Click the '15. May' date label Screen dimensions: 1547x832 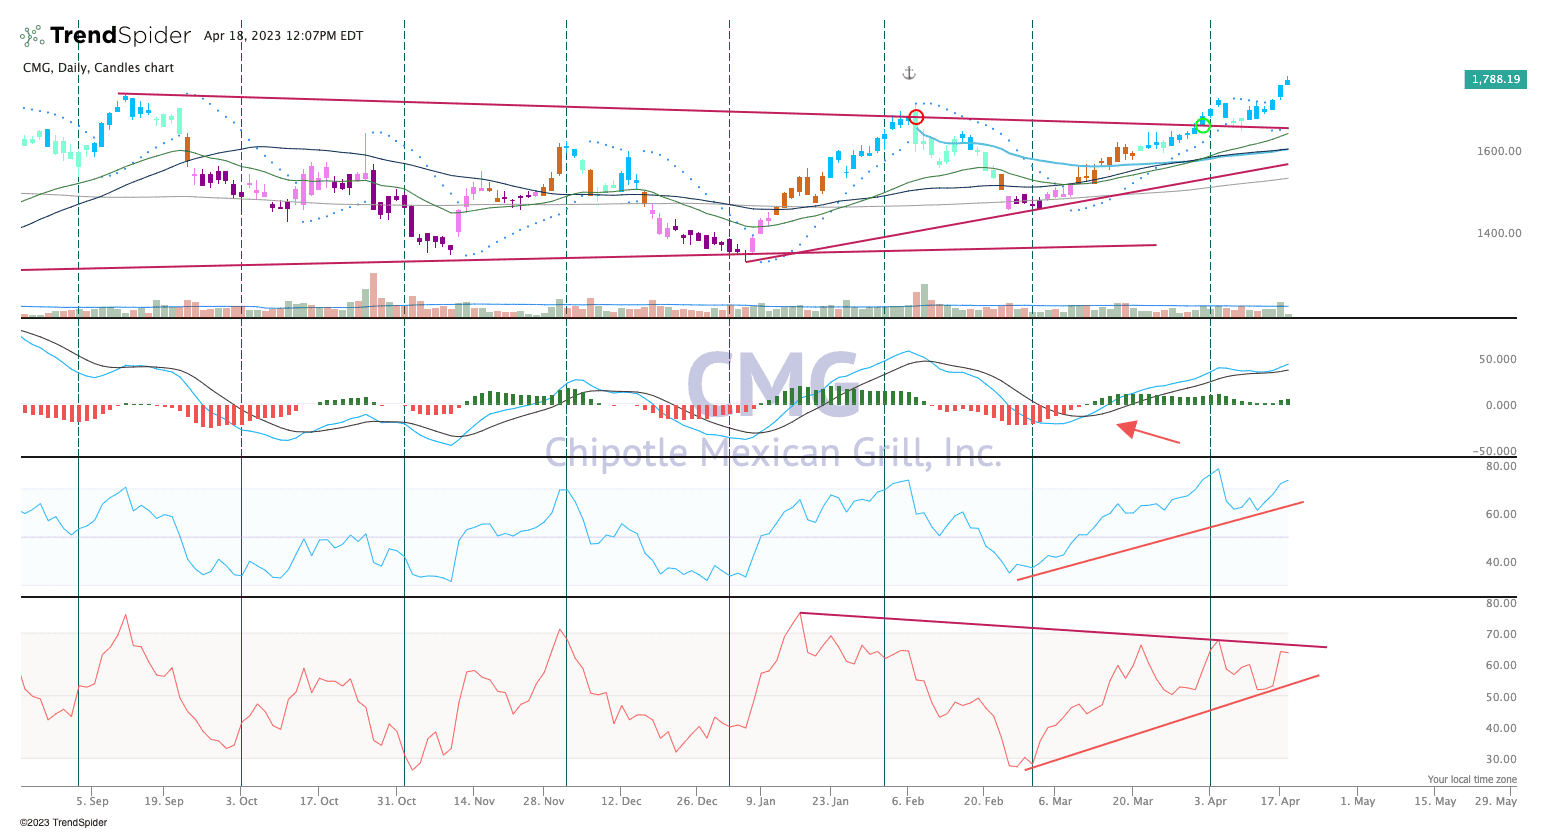coord(1435,801)
